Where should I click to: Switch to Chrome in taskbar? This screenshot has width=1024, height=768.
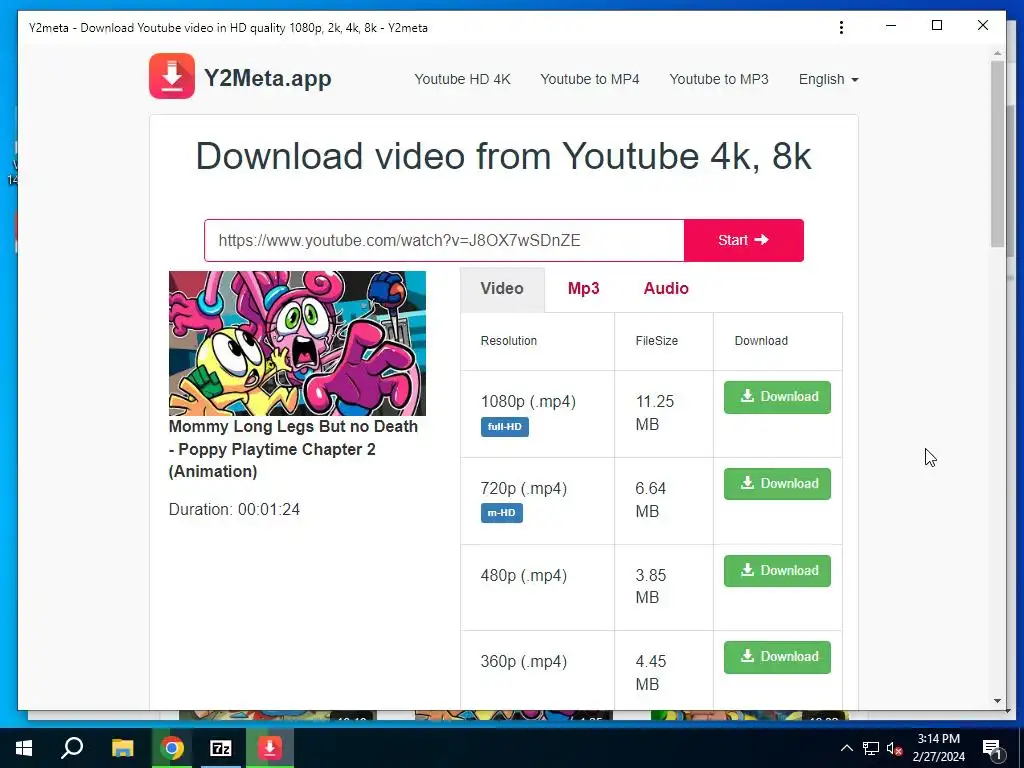coord(172,748)
